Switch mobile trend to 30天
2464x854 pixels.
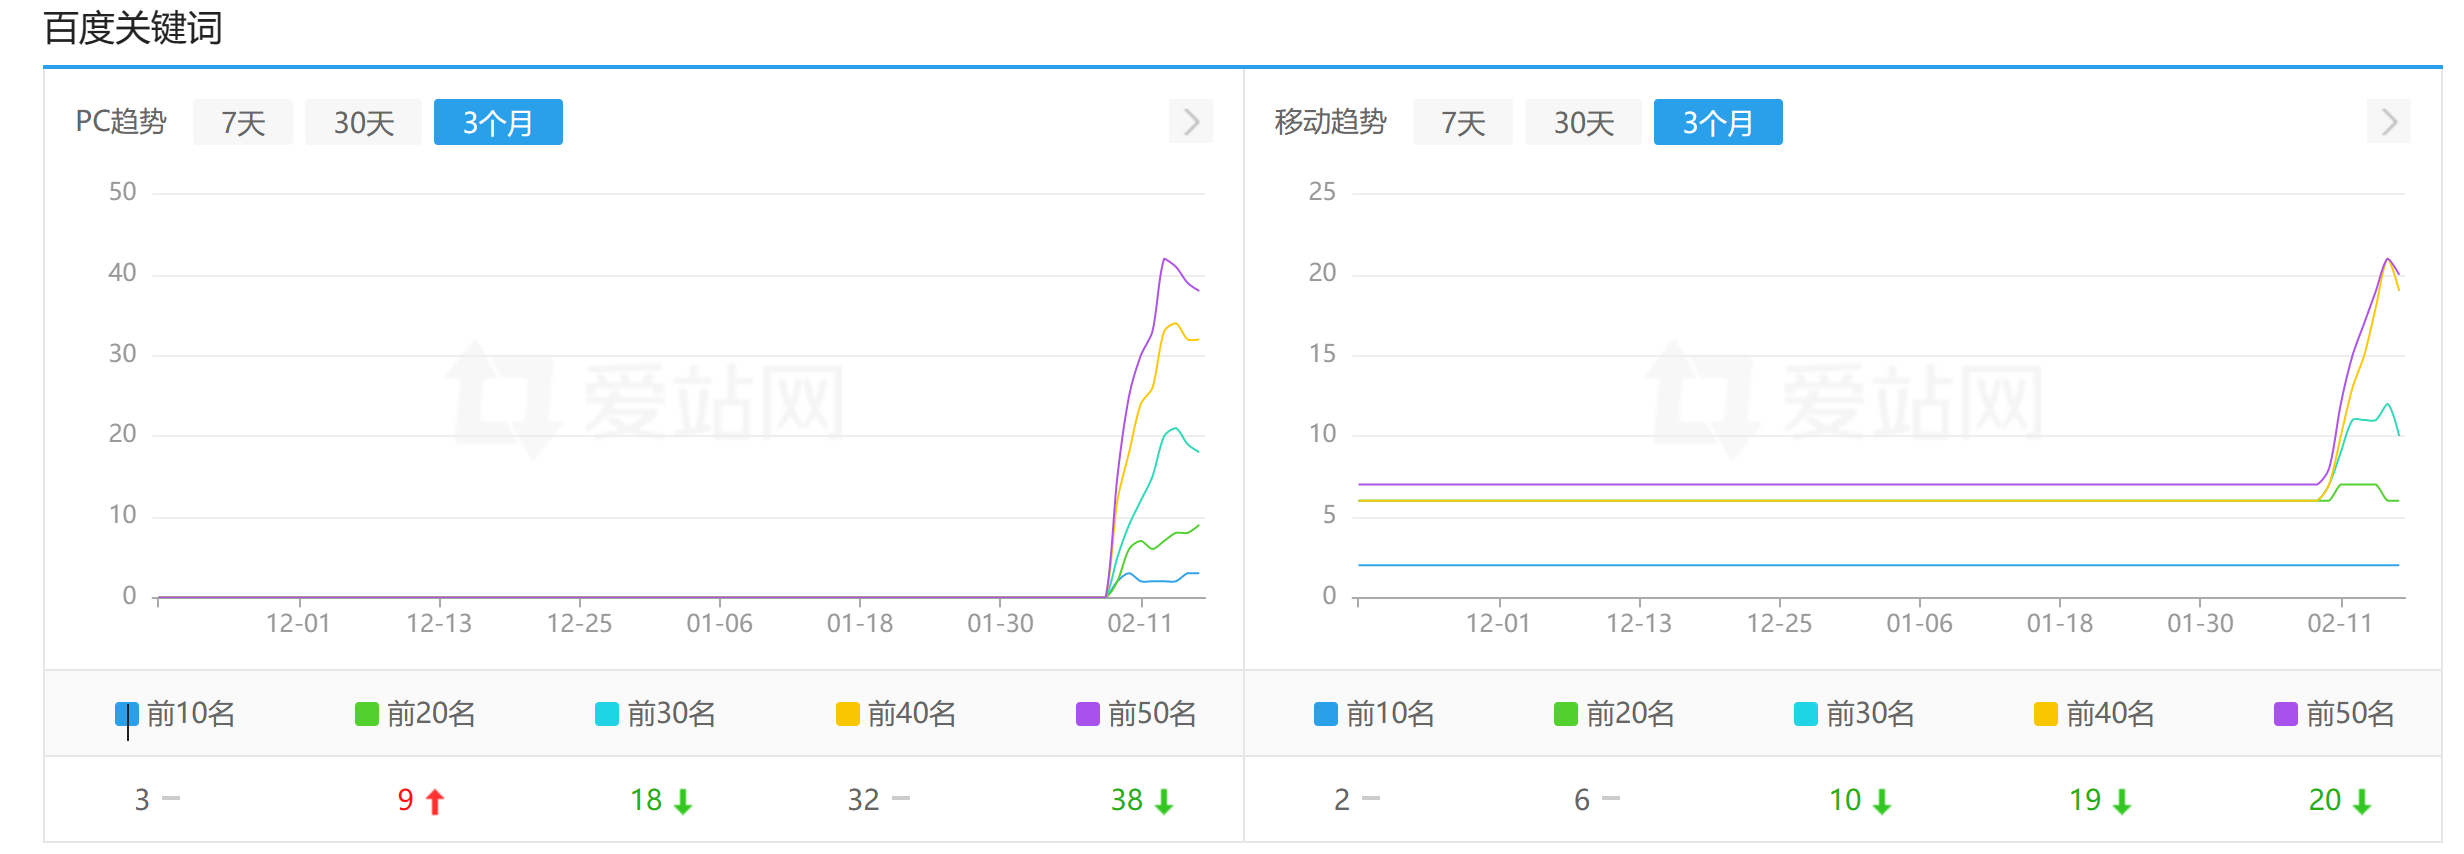coord(1584,122)
